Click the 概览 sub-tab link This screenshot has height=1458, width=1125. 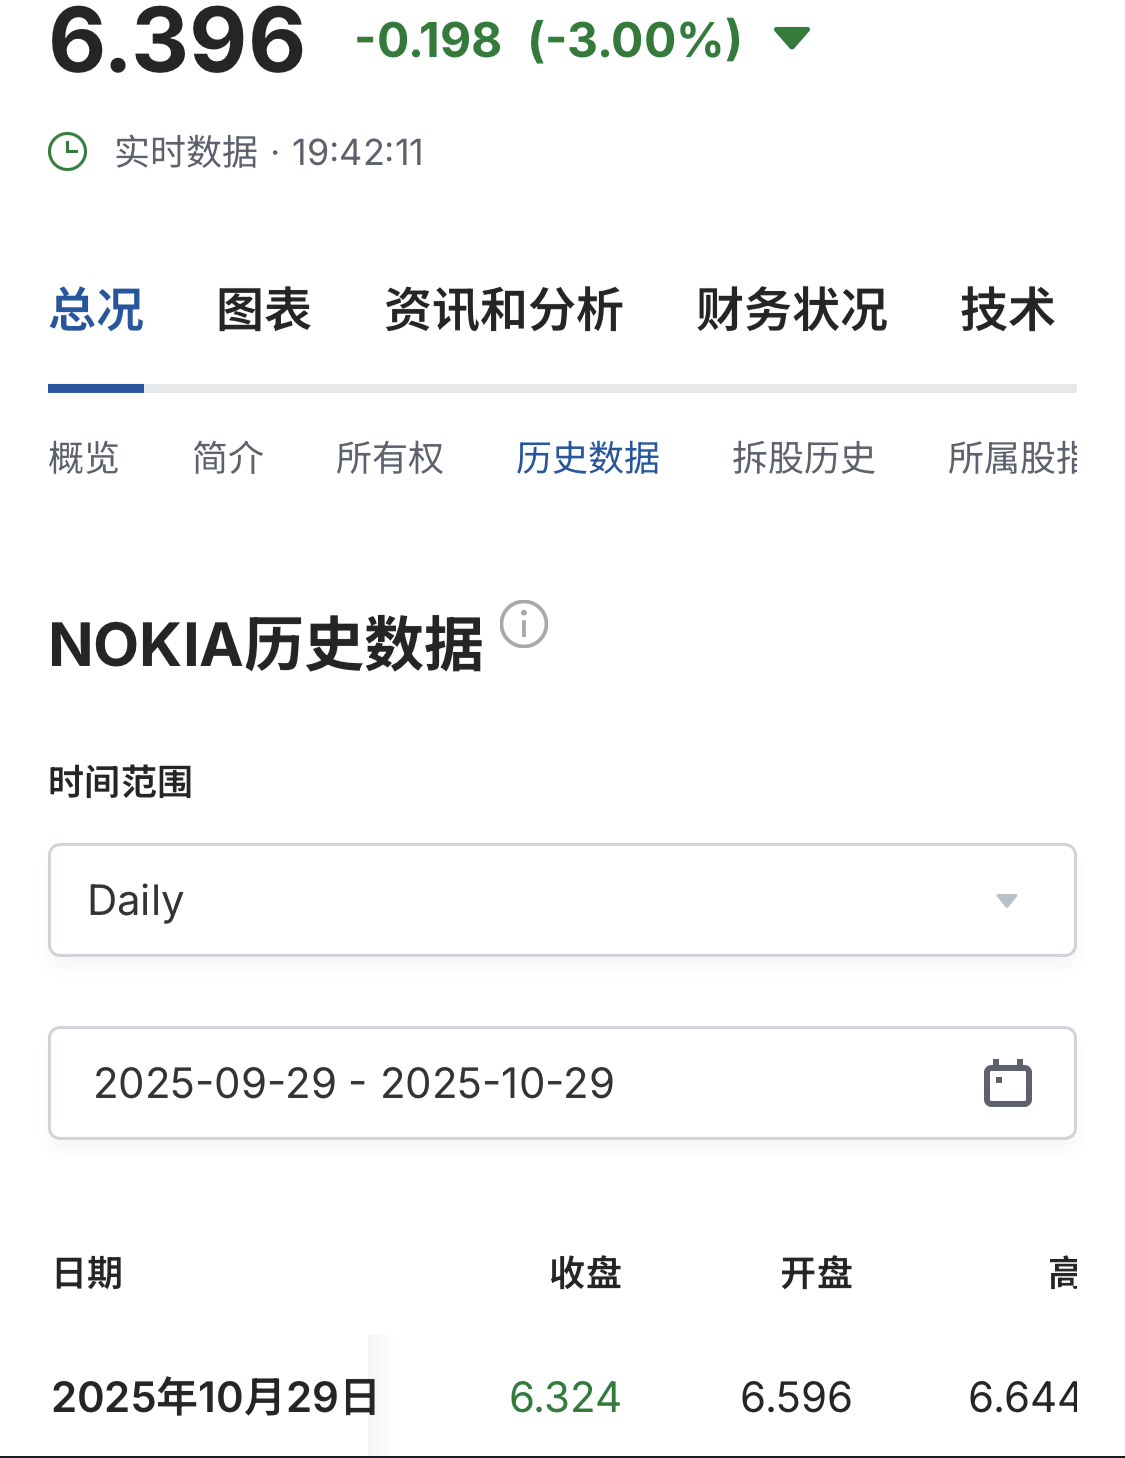(x=84, y=458)
